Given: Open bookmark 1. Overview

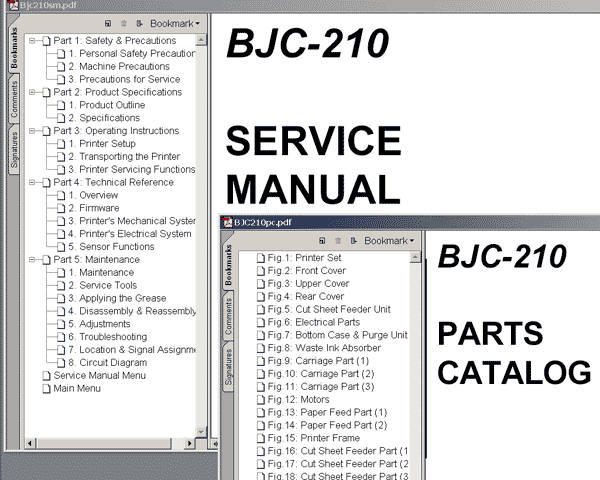Looking at the screenshot, I should click(x=93, y=195).
